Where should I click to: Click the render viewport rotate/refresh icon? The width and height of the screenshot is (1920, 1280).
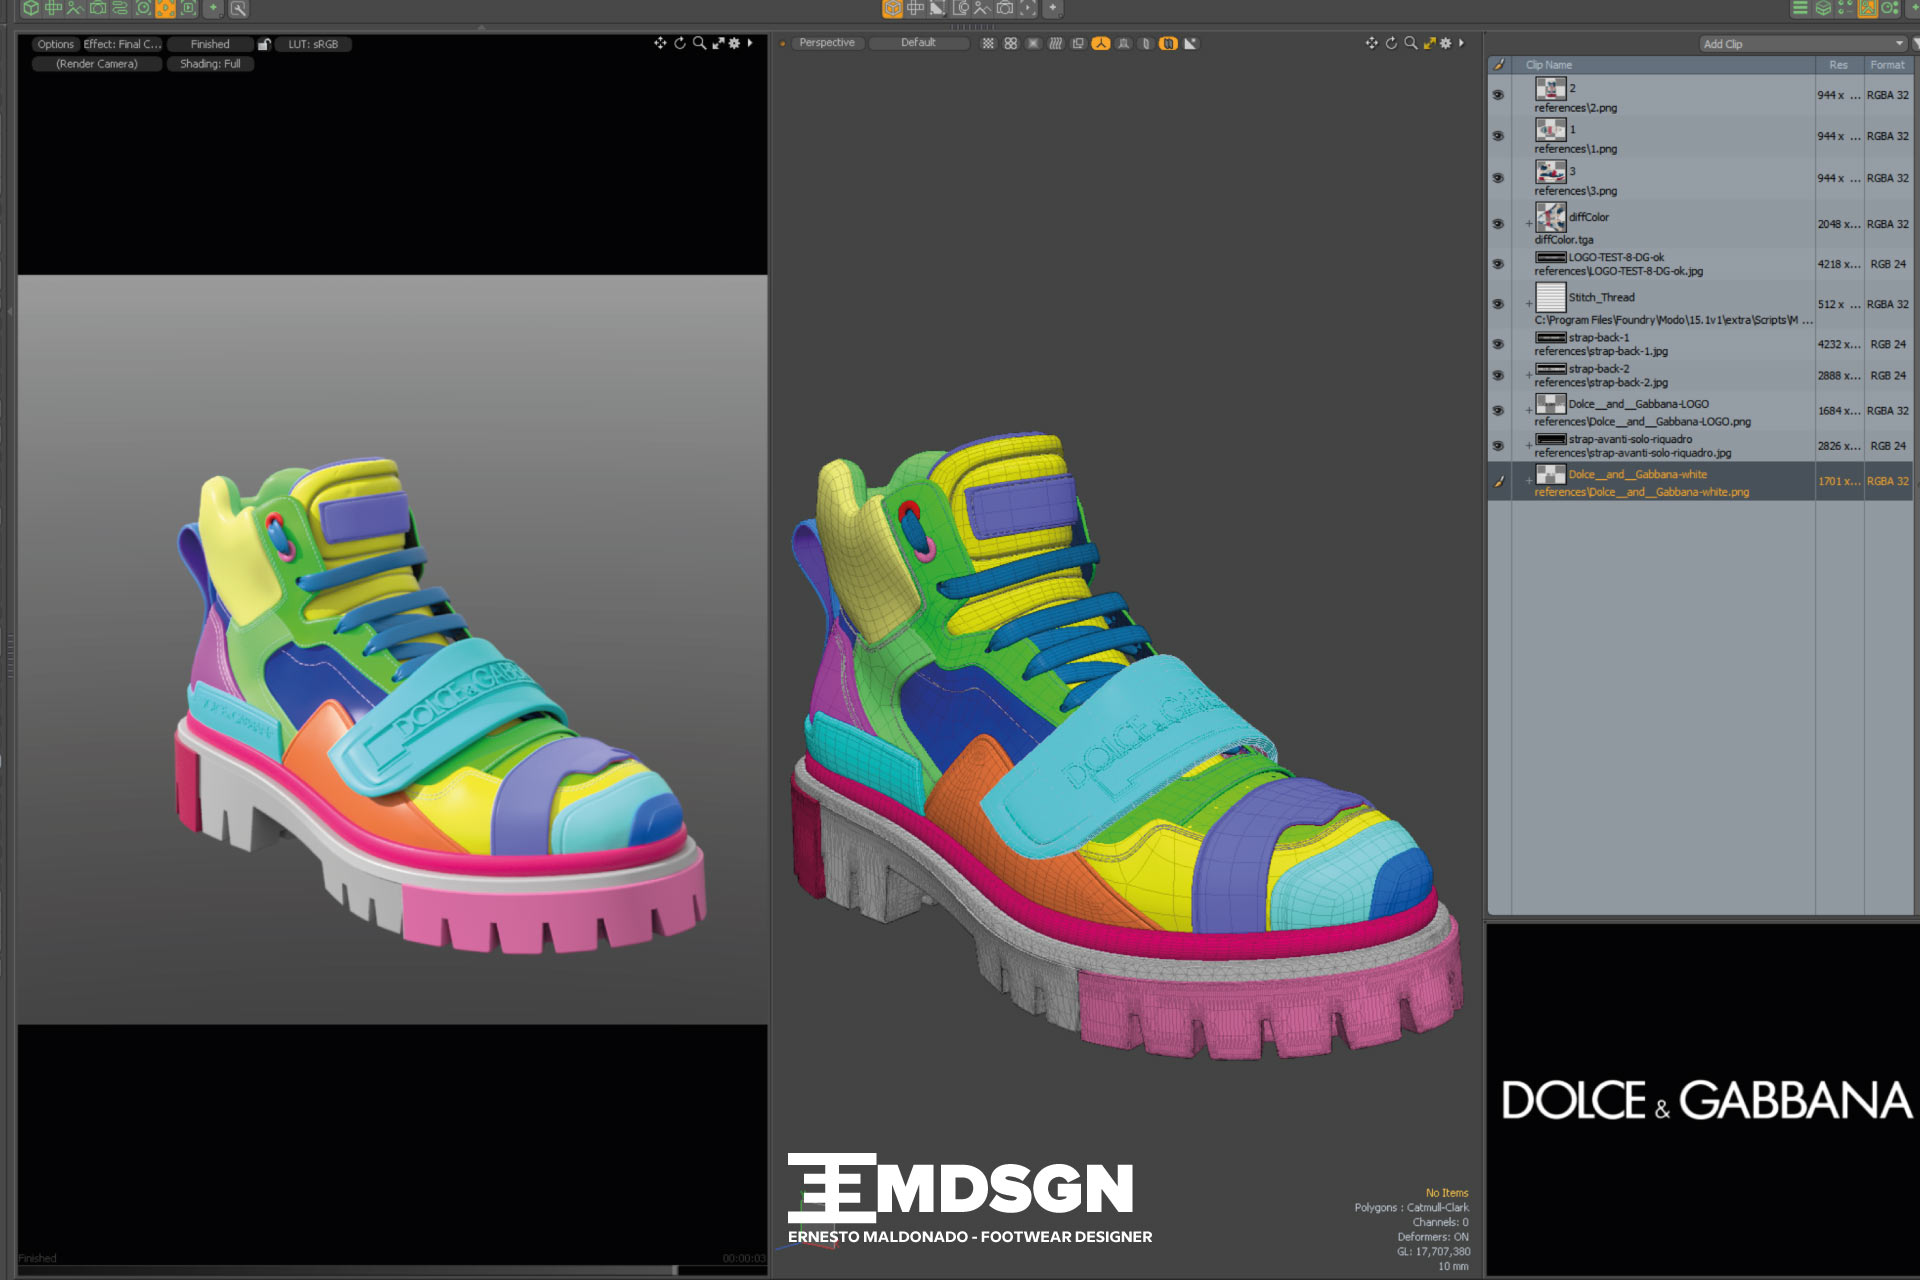point(680,43)
